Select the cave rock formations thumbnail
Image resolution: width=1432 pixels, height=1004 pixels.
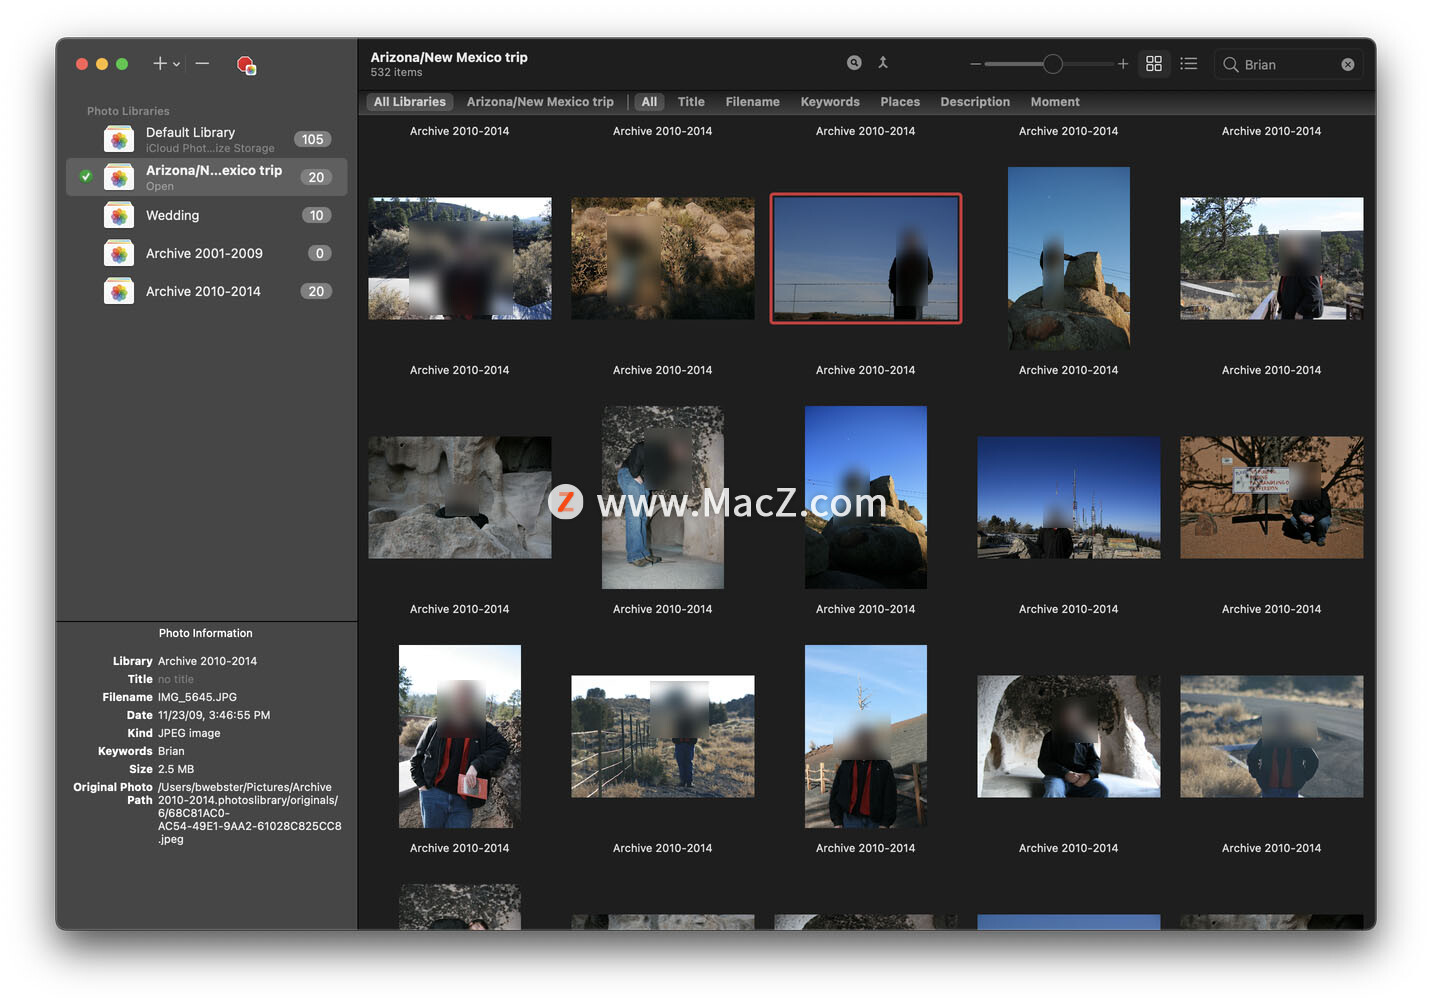pos(460,497)
